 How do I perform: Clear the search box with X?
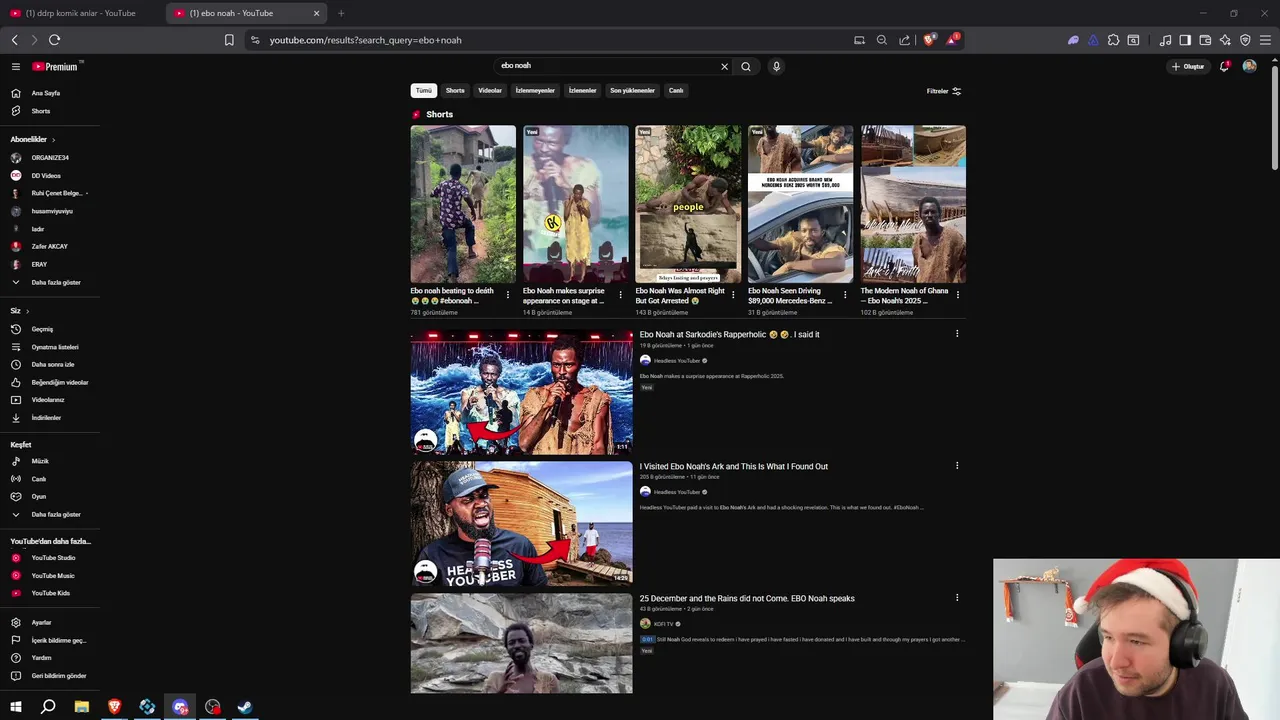[x=725, y=67]
